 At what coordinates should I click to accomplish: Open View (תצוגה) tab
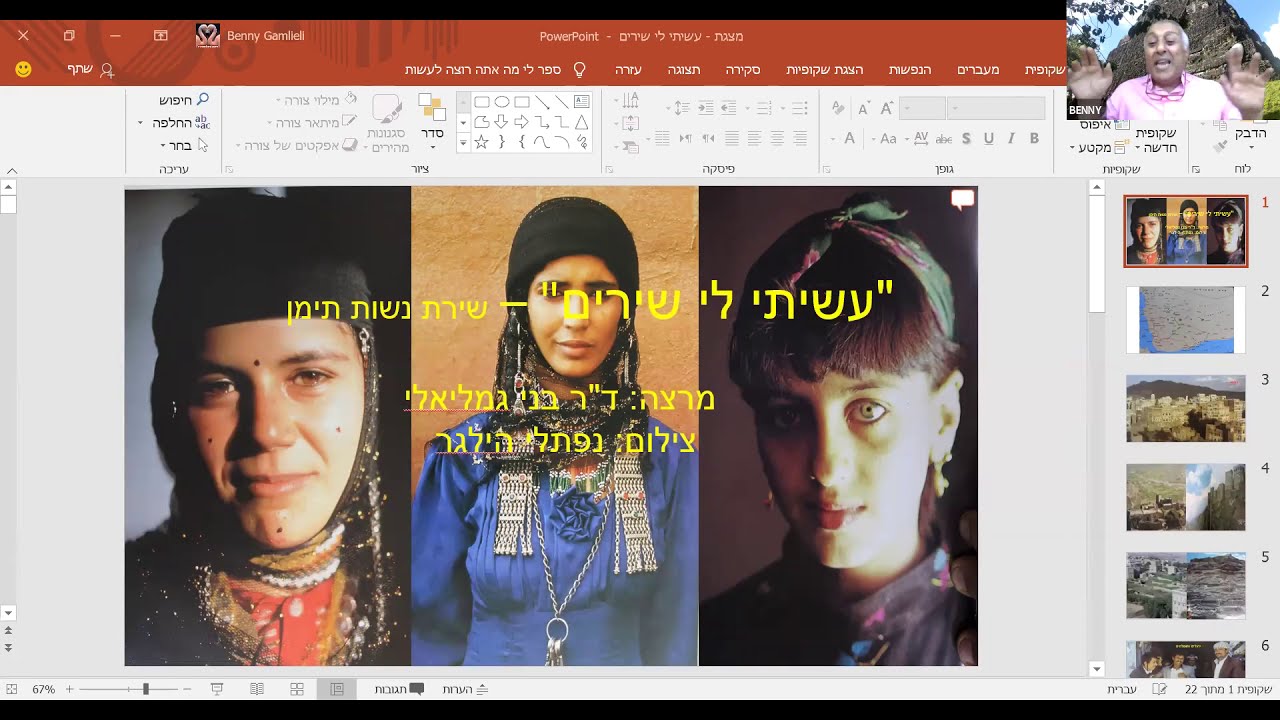684,70
